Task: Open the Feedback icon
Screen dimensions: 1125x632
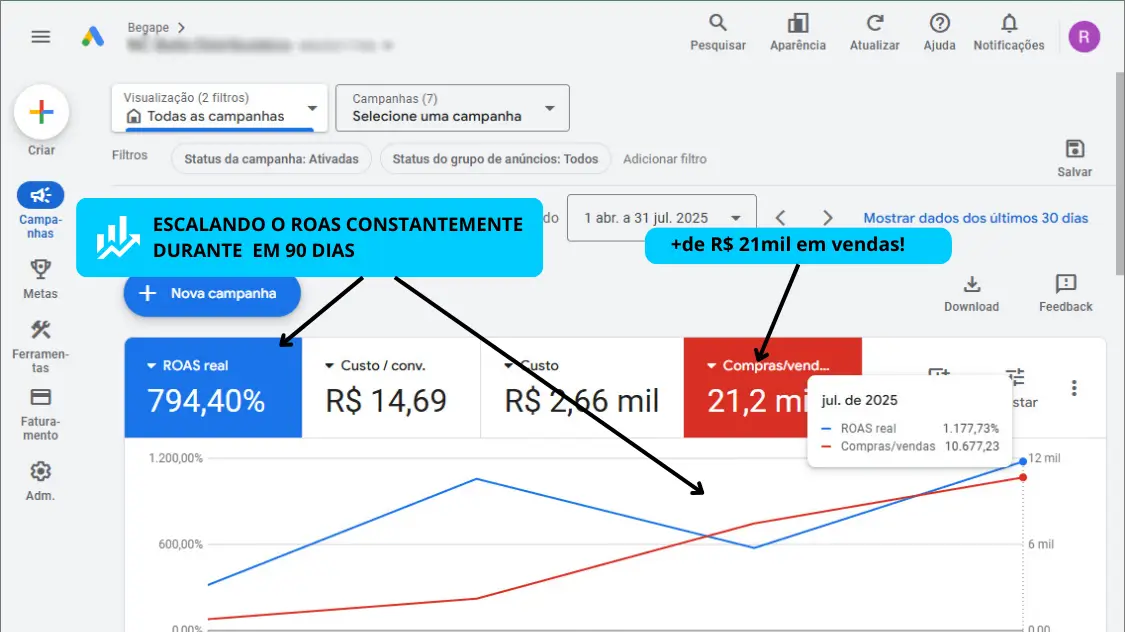Action: click(1065, 285)
